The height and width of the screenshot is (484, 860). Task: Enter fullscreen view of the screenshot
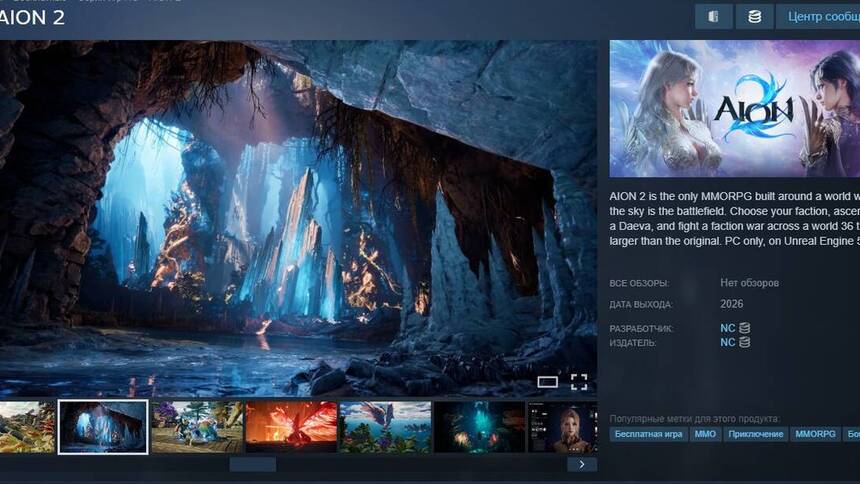point(578,381)
